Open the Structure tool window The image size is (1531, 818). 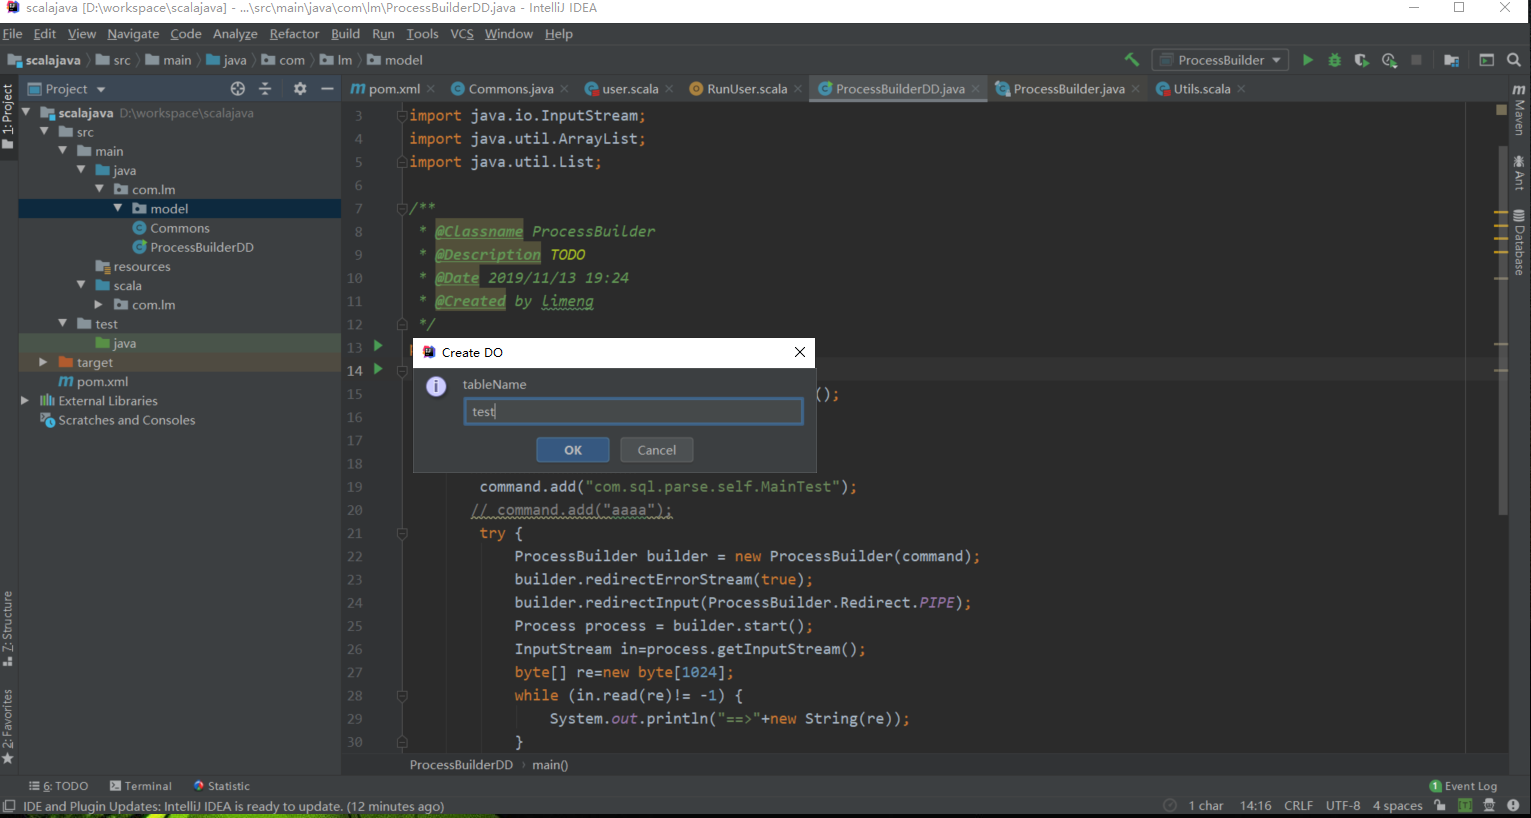click(x=8, y=629)
